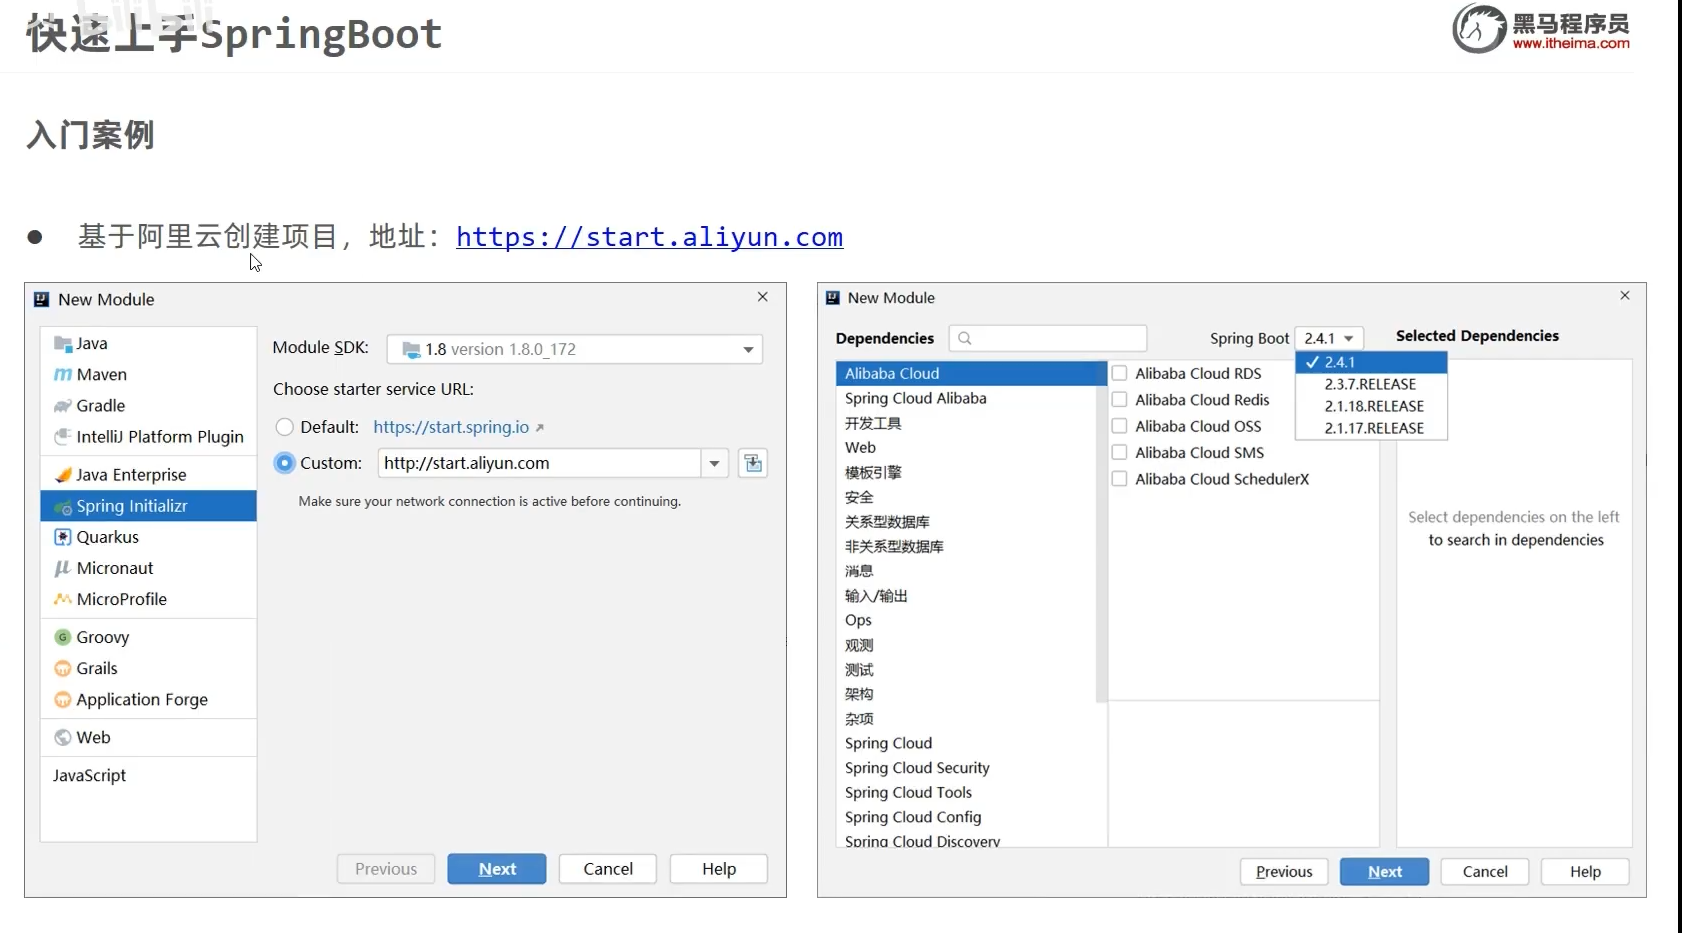Click the Dependencies search field
This screenshot has width=1682, height=933.
[1048, 338]
